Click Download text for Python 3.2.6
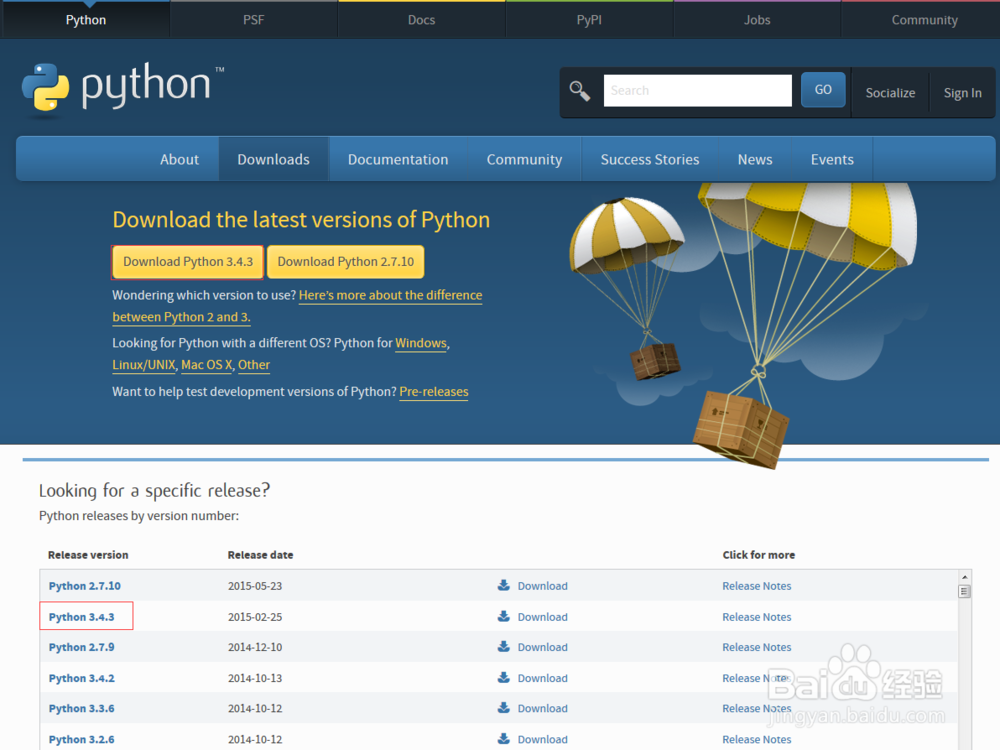This screenshot has height=750, width=1000. 543,739
